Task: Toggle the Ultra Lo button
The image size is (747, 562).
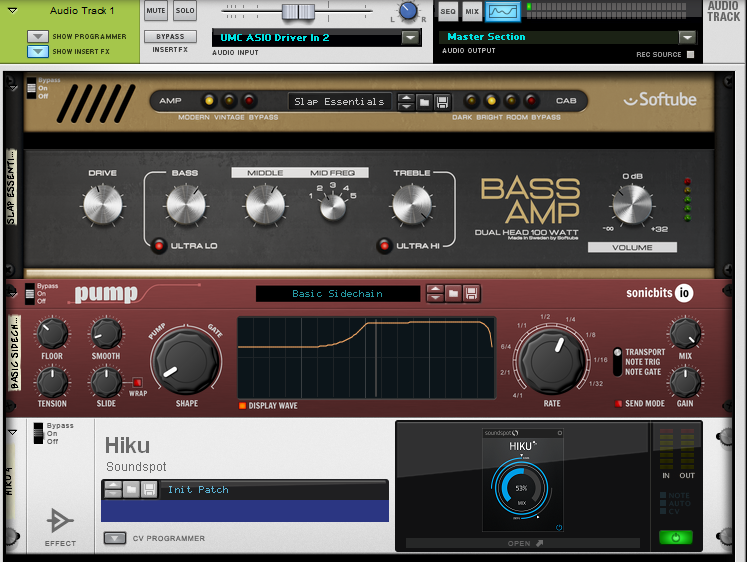Action: tap(158, 245)
